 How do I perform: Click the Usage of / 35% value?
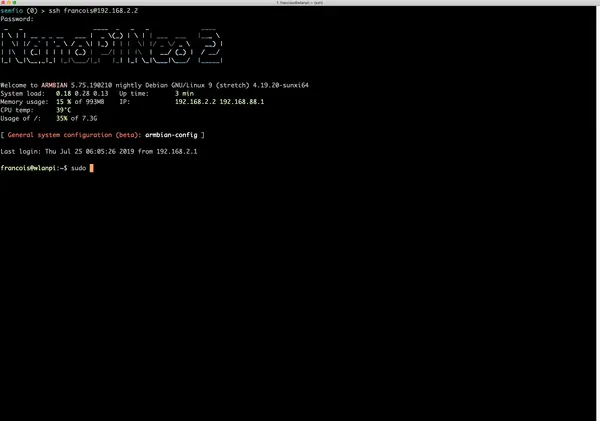(62, 118)
